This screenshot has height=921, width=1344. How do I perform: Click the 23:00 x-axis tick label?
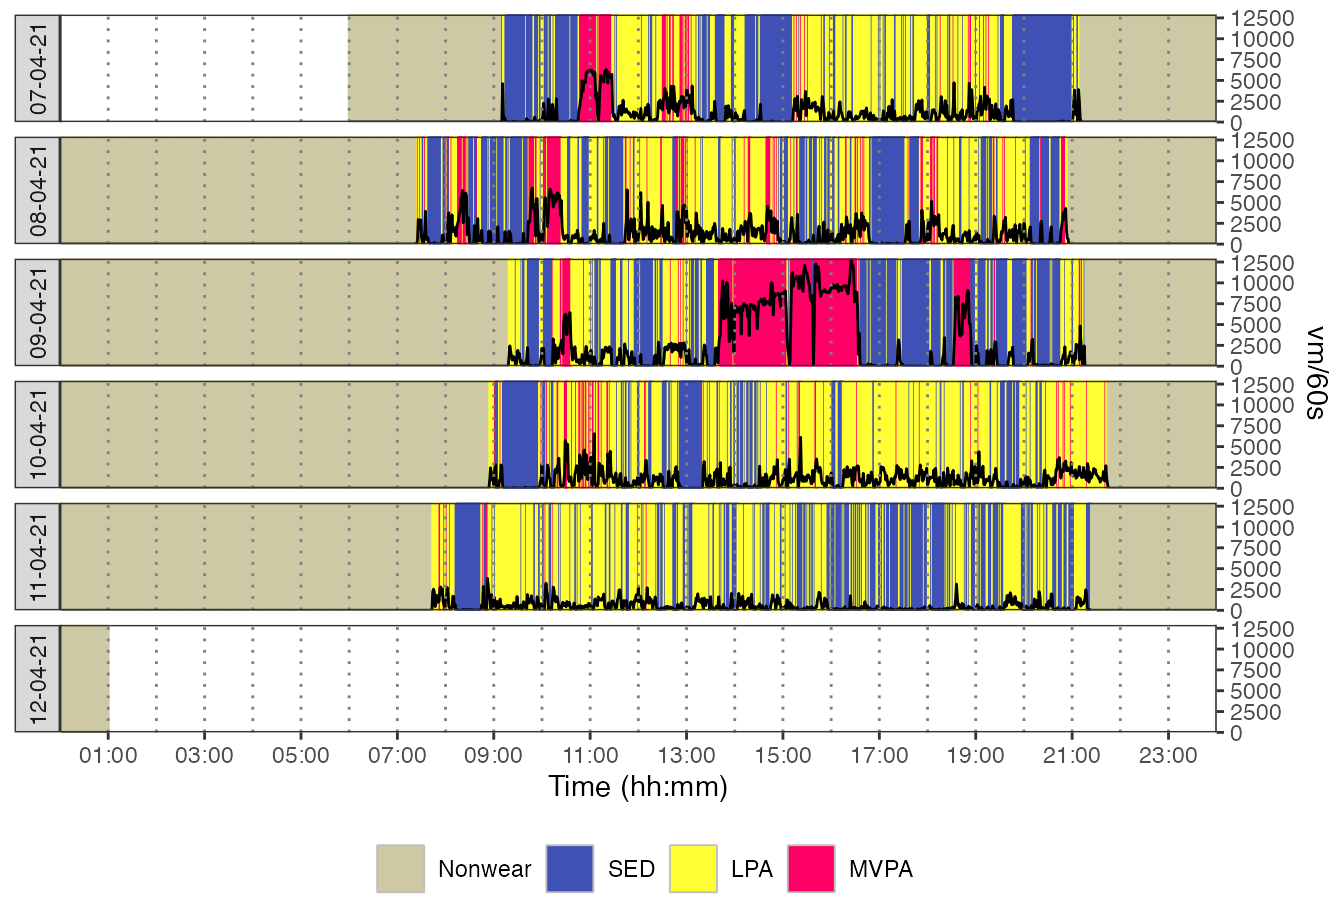(x=1167, y=755)
